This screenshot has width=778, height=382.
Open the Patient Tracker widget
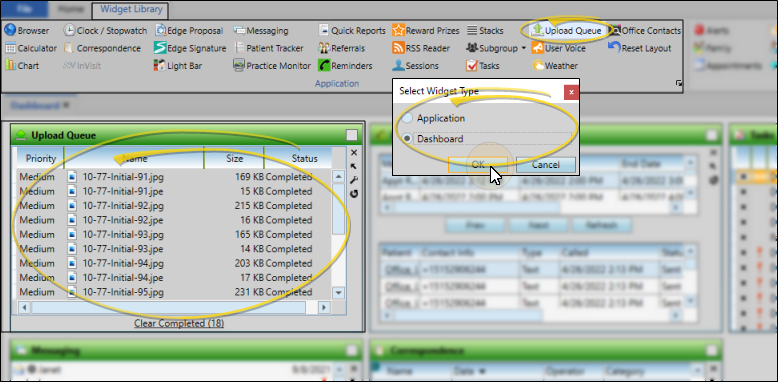coord(268,48)
